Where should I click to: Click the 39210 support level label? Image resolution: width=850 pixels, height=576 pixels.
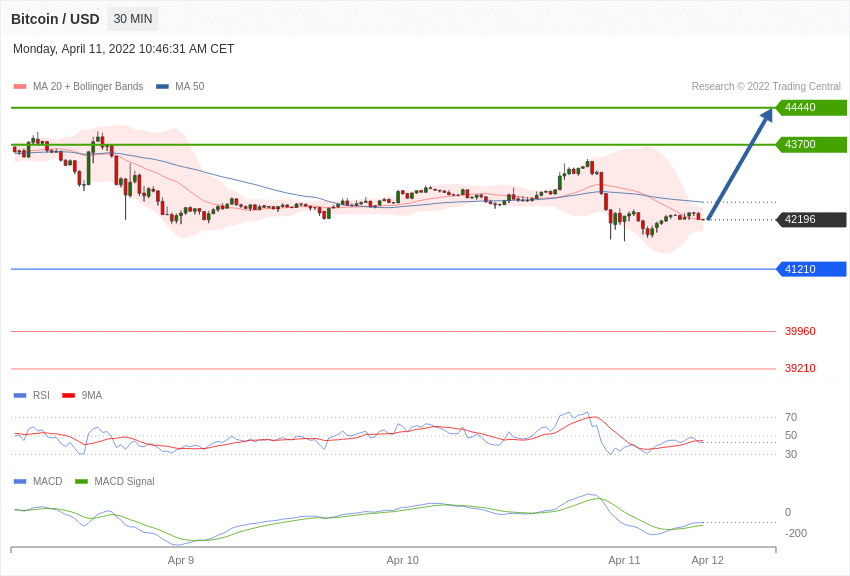pyautogui.click(x=800, y=368)
